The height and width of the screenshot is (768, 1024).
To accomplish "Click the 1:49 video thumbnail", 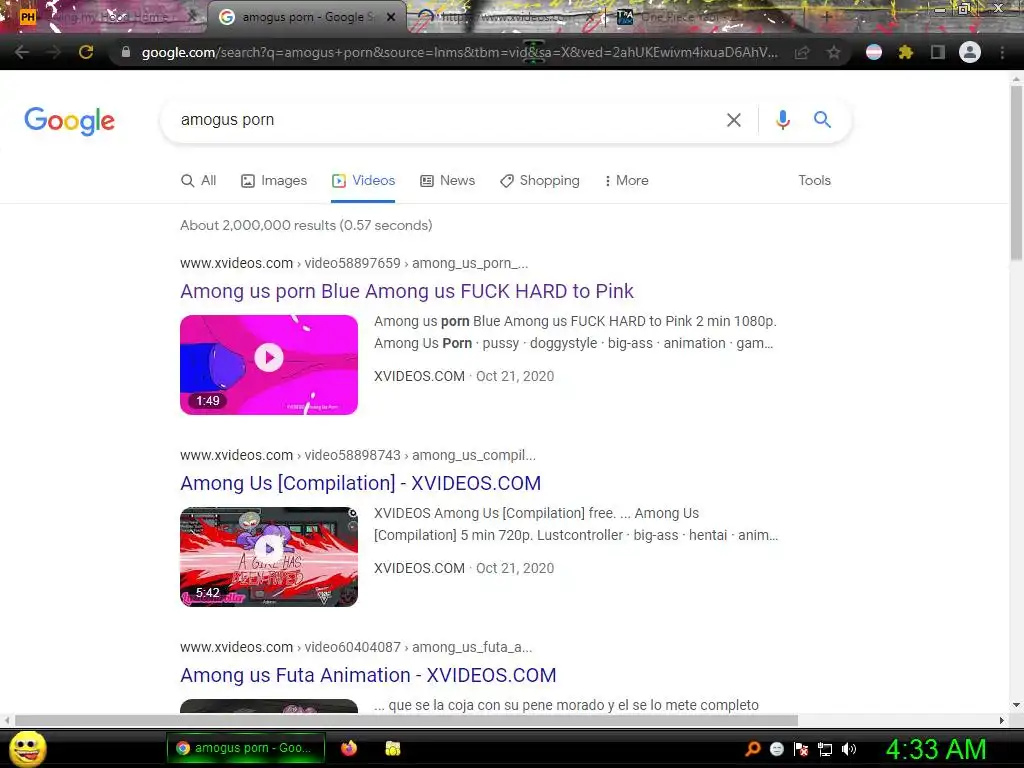I will (x=269, y=364).
